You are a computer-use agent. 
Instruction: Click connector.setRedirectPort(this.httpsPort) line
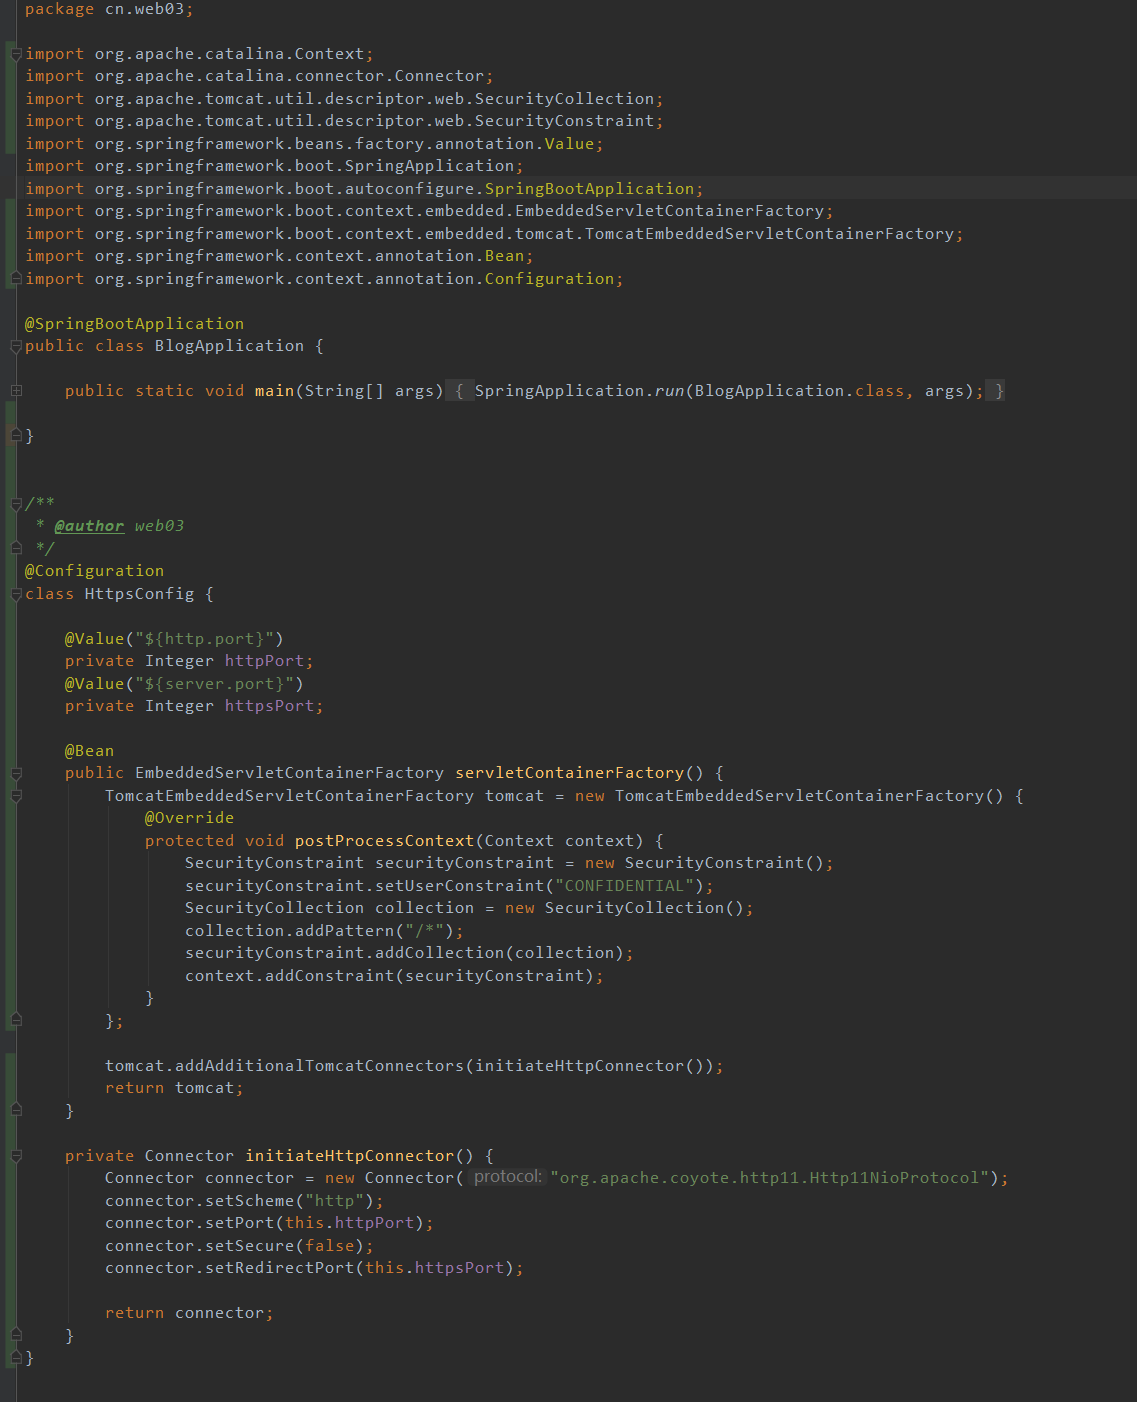click(314, 1268)
